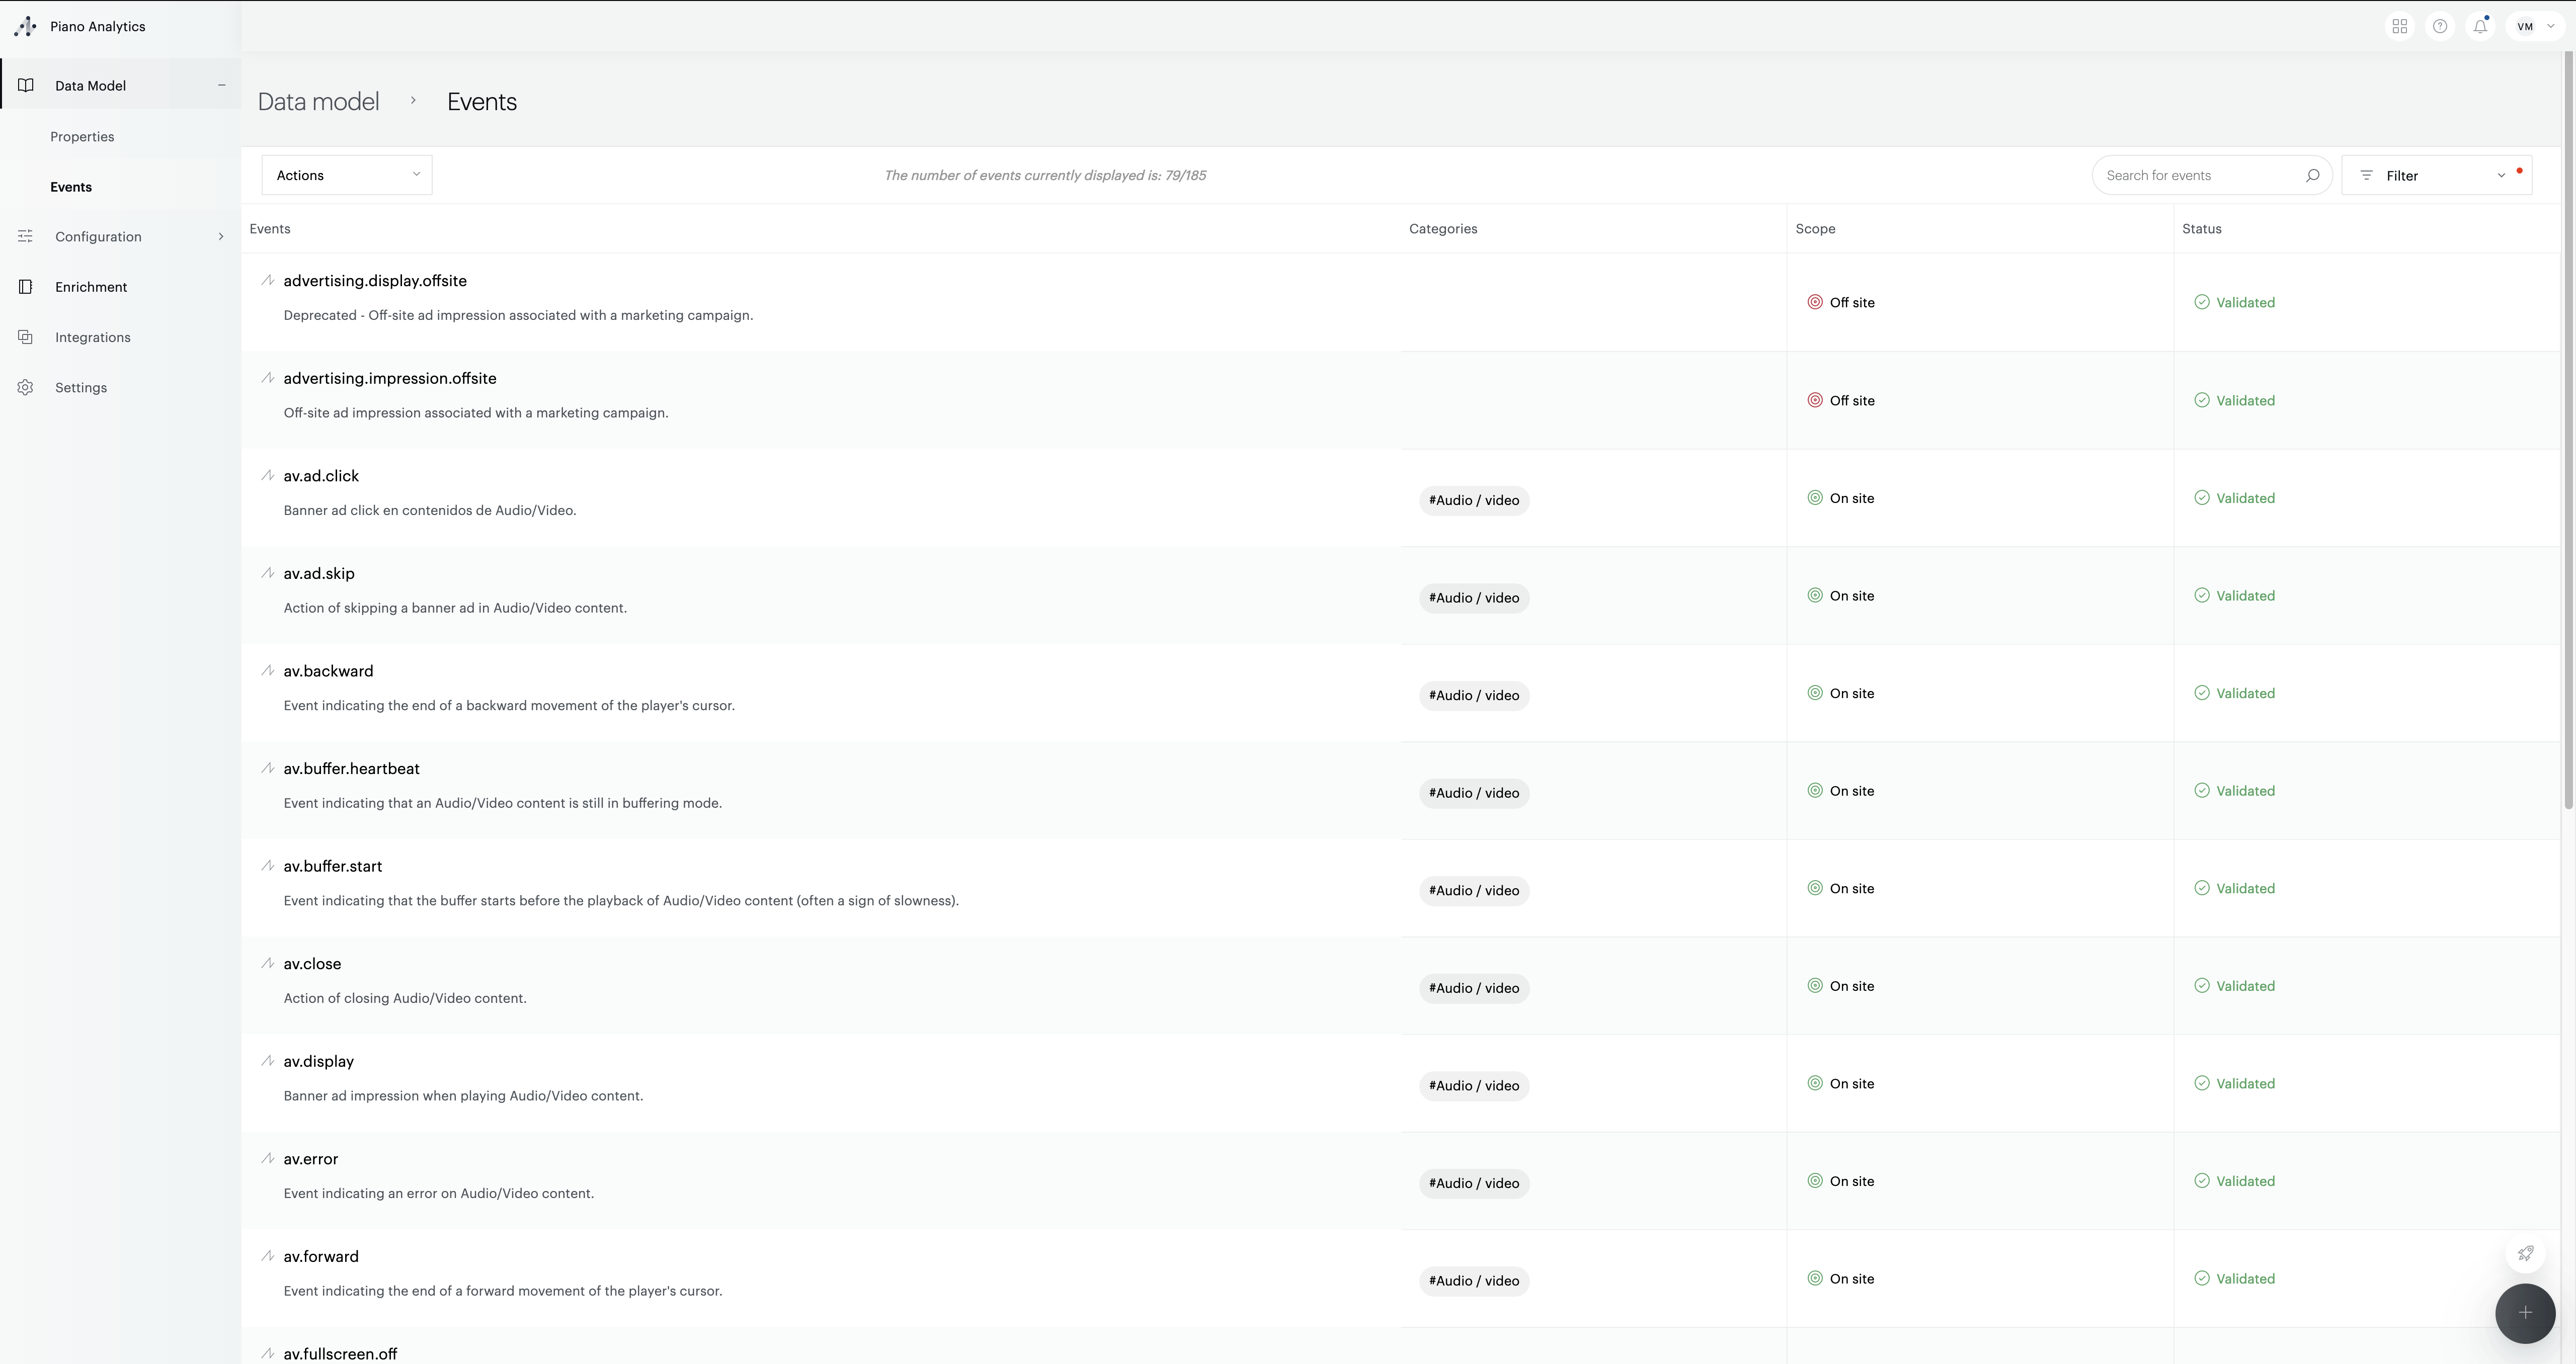Click the Data model breadcrumb
This screenshot has width=2576, height=1364.
coord(318,101)
